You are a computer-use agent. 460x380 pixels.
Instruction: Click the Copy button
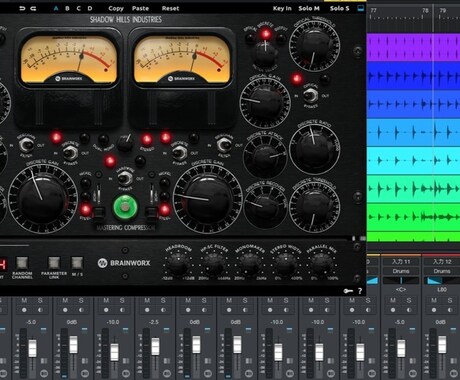click(116, 8)
